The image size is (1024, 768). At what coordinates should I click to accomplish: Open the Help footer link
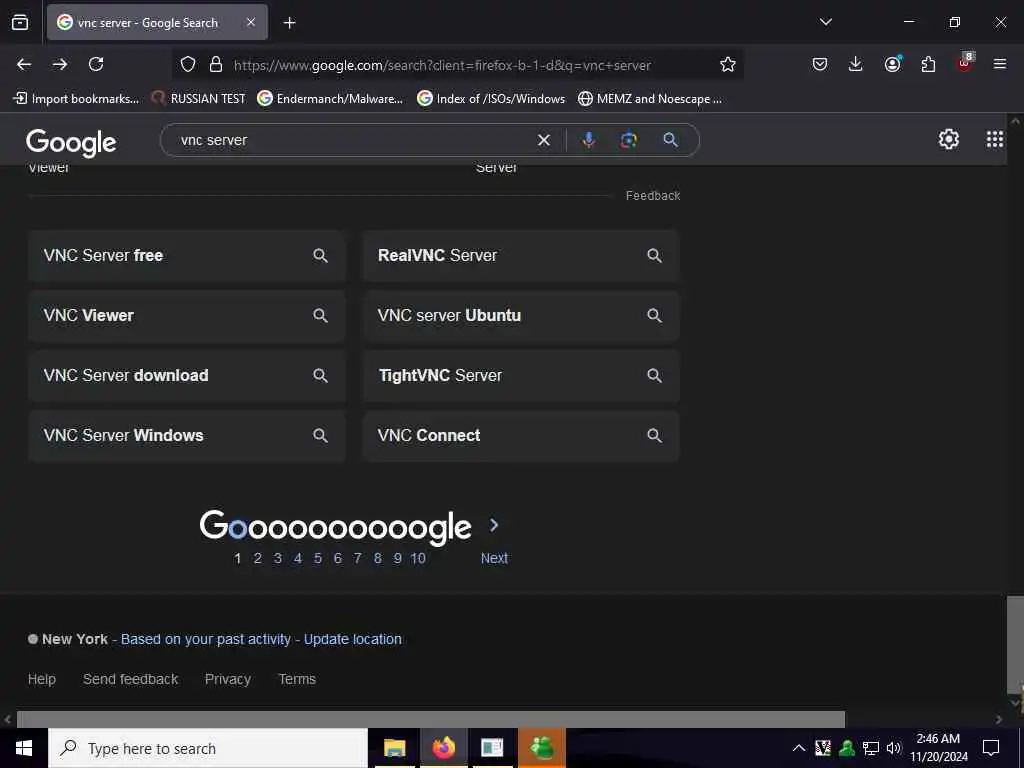pyautogui.click(x=42, y=679)
